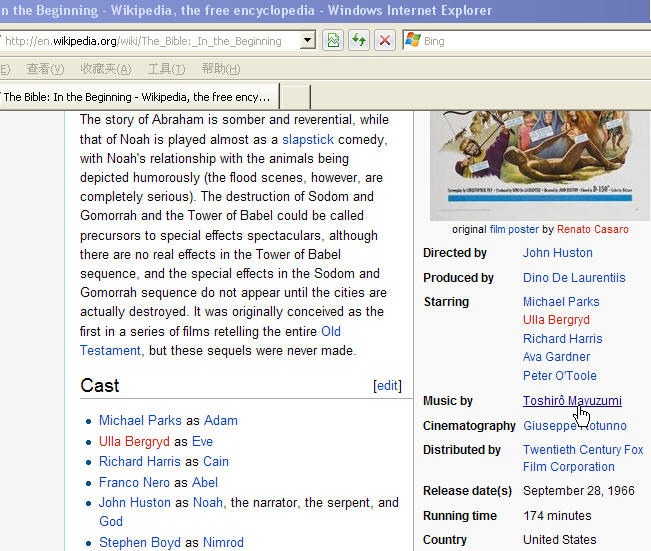Viewport: 651px width, 551px height.
Task: Click the red stop loading icon
Action: (385, 40)
